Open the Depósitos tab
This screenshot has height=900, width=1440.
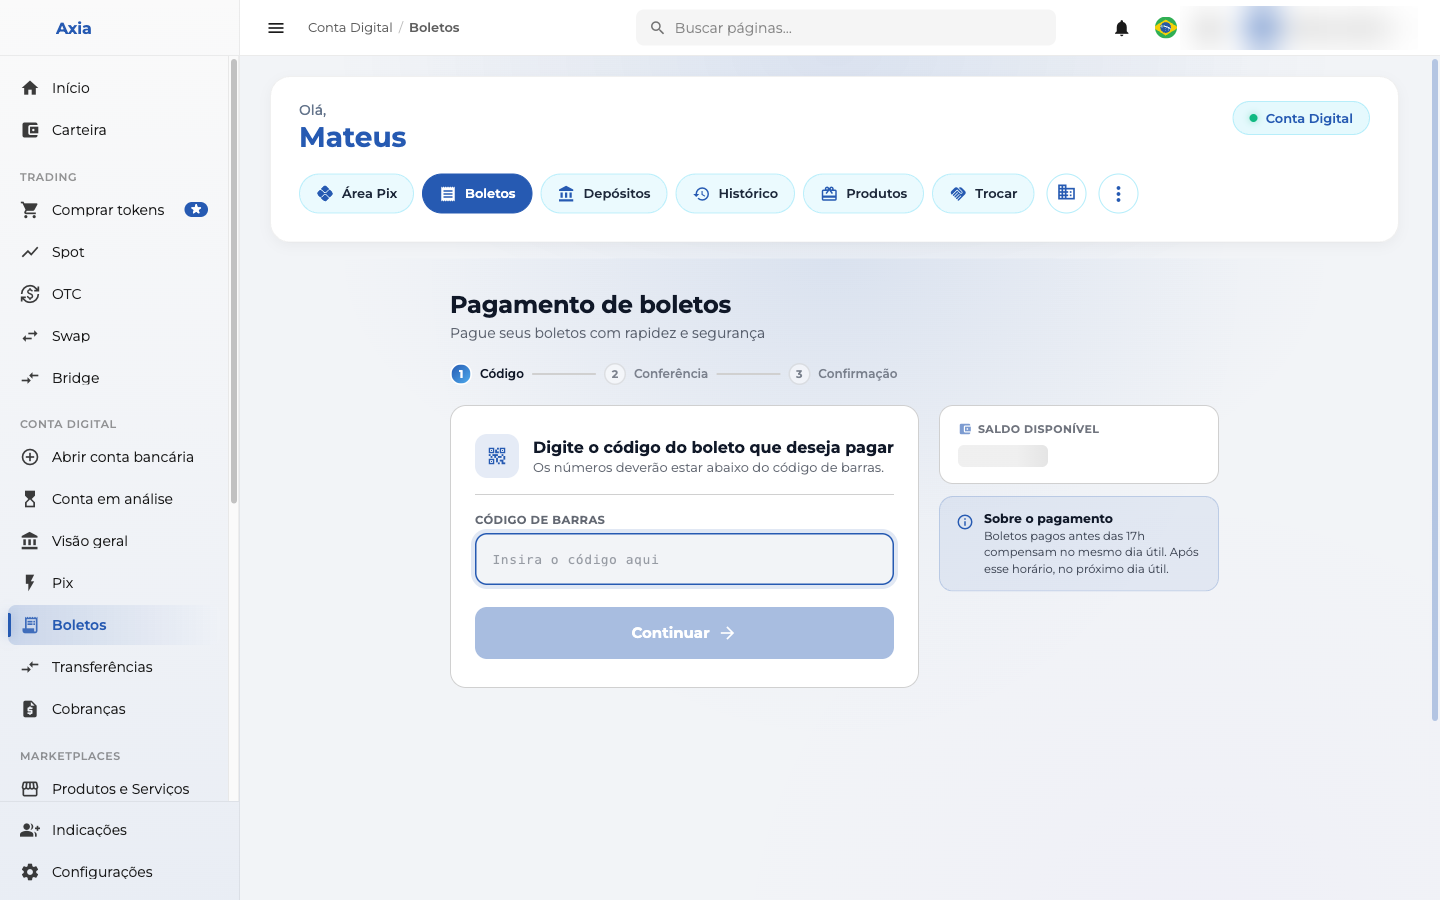[x=604, y=193]
